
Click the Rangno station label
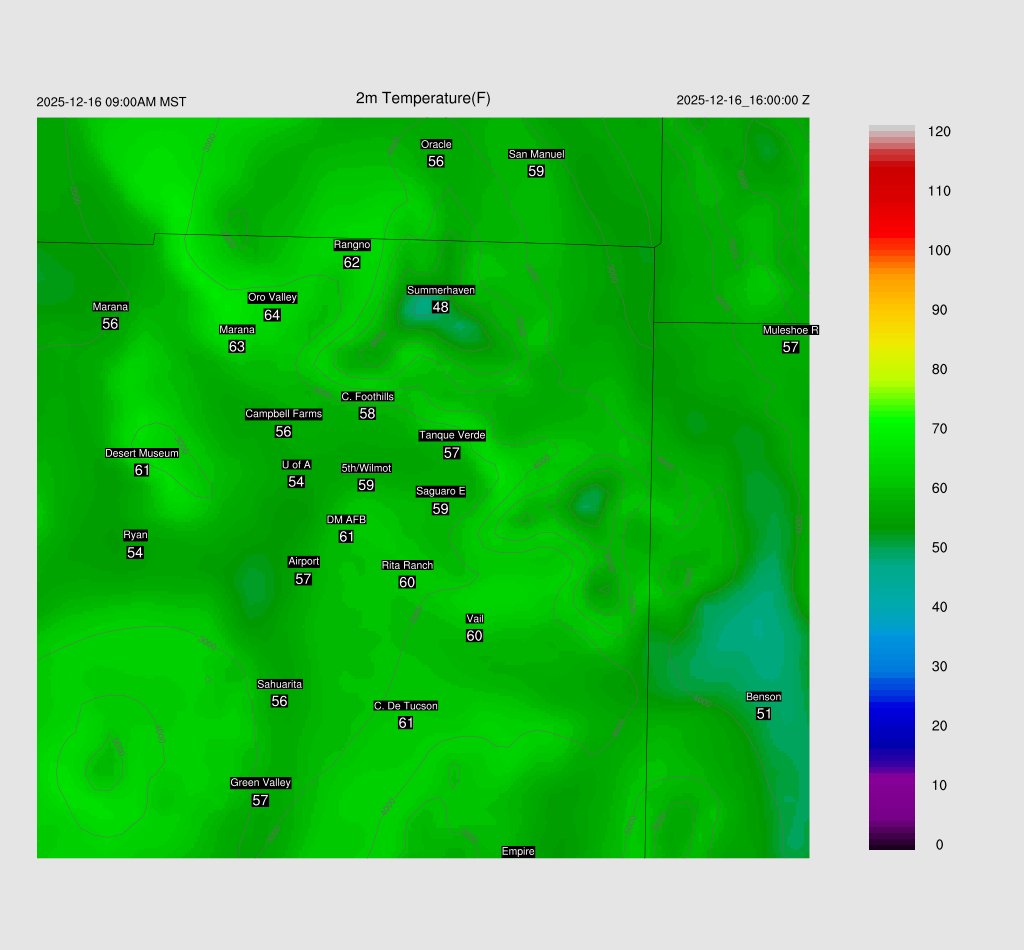[352, 245]
